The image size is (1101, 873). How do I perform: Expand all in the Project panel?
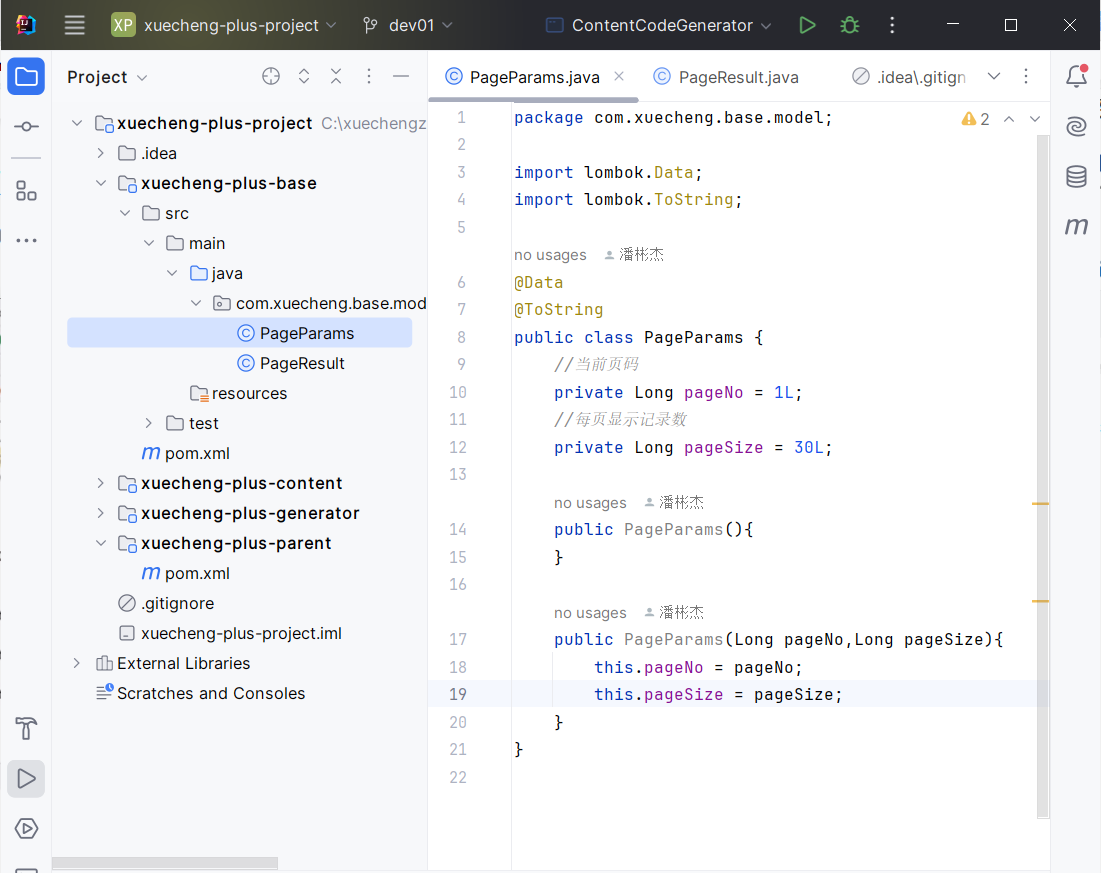(x=304, y=77)
